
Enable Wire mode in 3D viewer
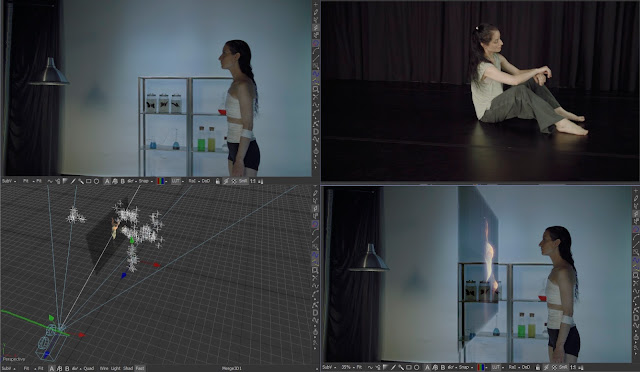click(104, 368)
